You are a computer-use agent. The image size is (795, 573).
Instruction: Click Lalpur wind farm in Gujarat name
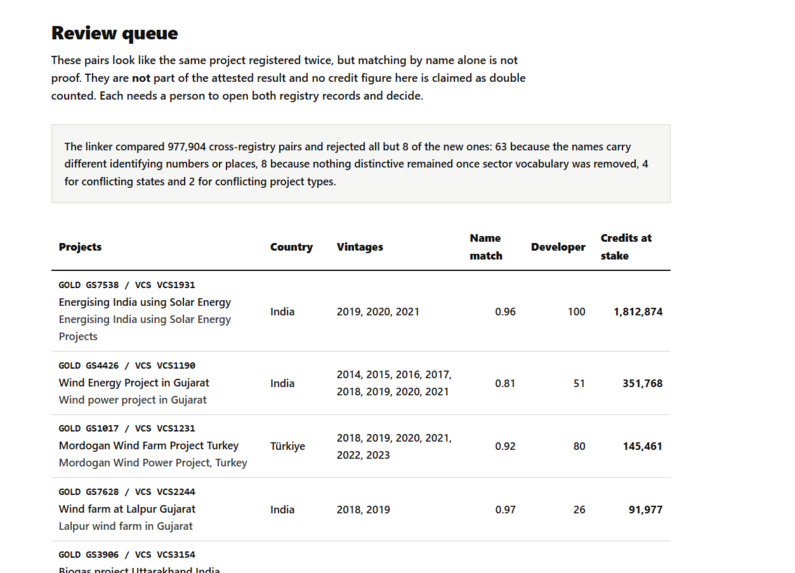click(x=126, y=526)
